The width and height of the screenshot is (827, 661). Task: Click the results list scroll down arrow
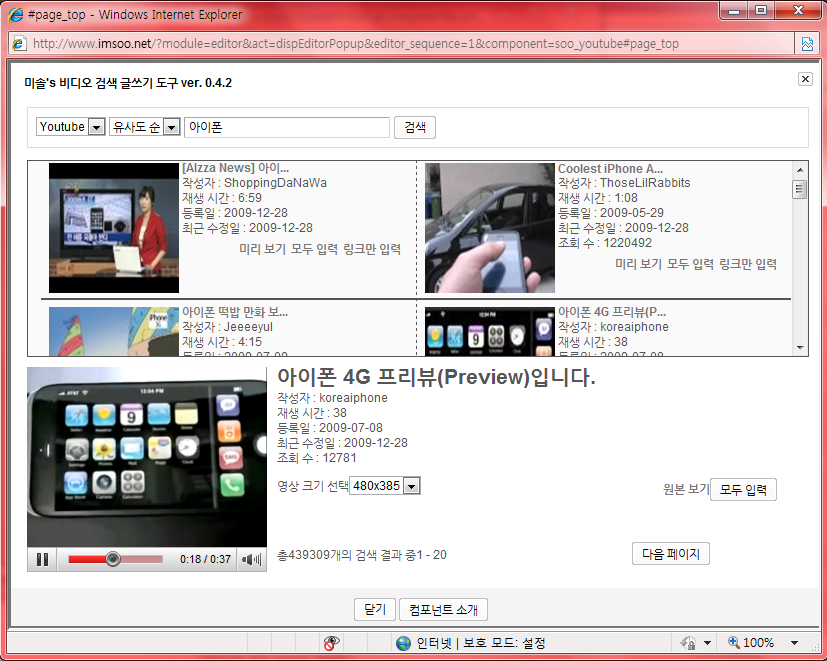pyautogui.click(x=800, y=348)
